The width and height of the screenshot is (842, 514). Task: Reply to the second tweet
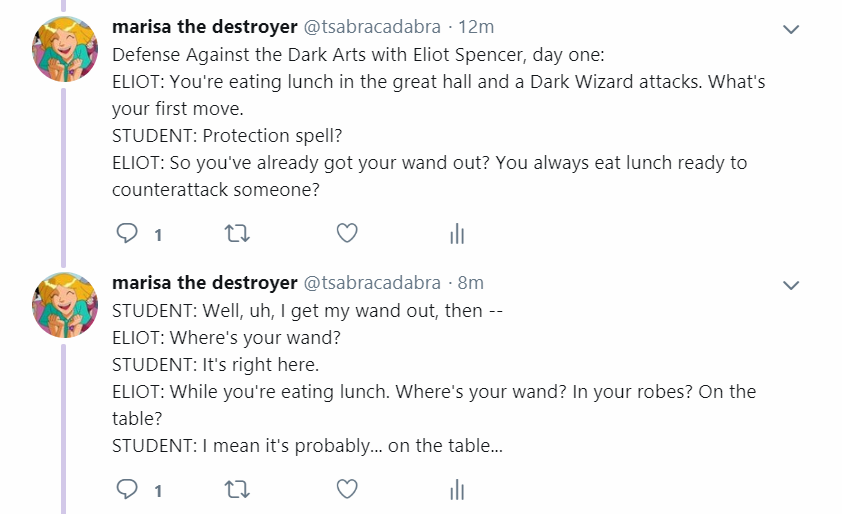pos(127,490)
